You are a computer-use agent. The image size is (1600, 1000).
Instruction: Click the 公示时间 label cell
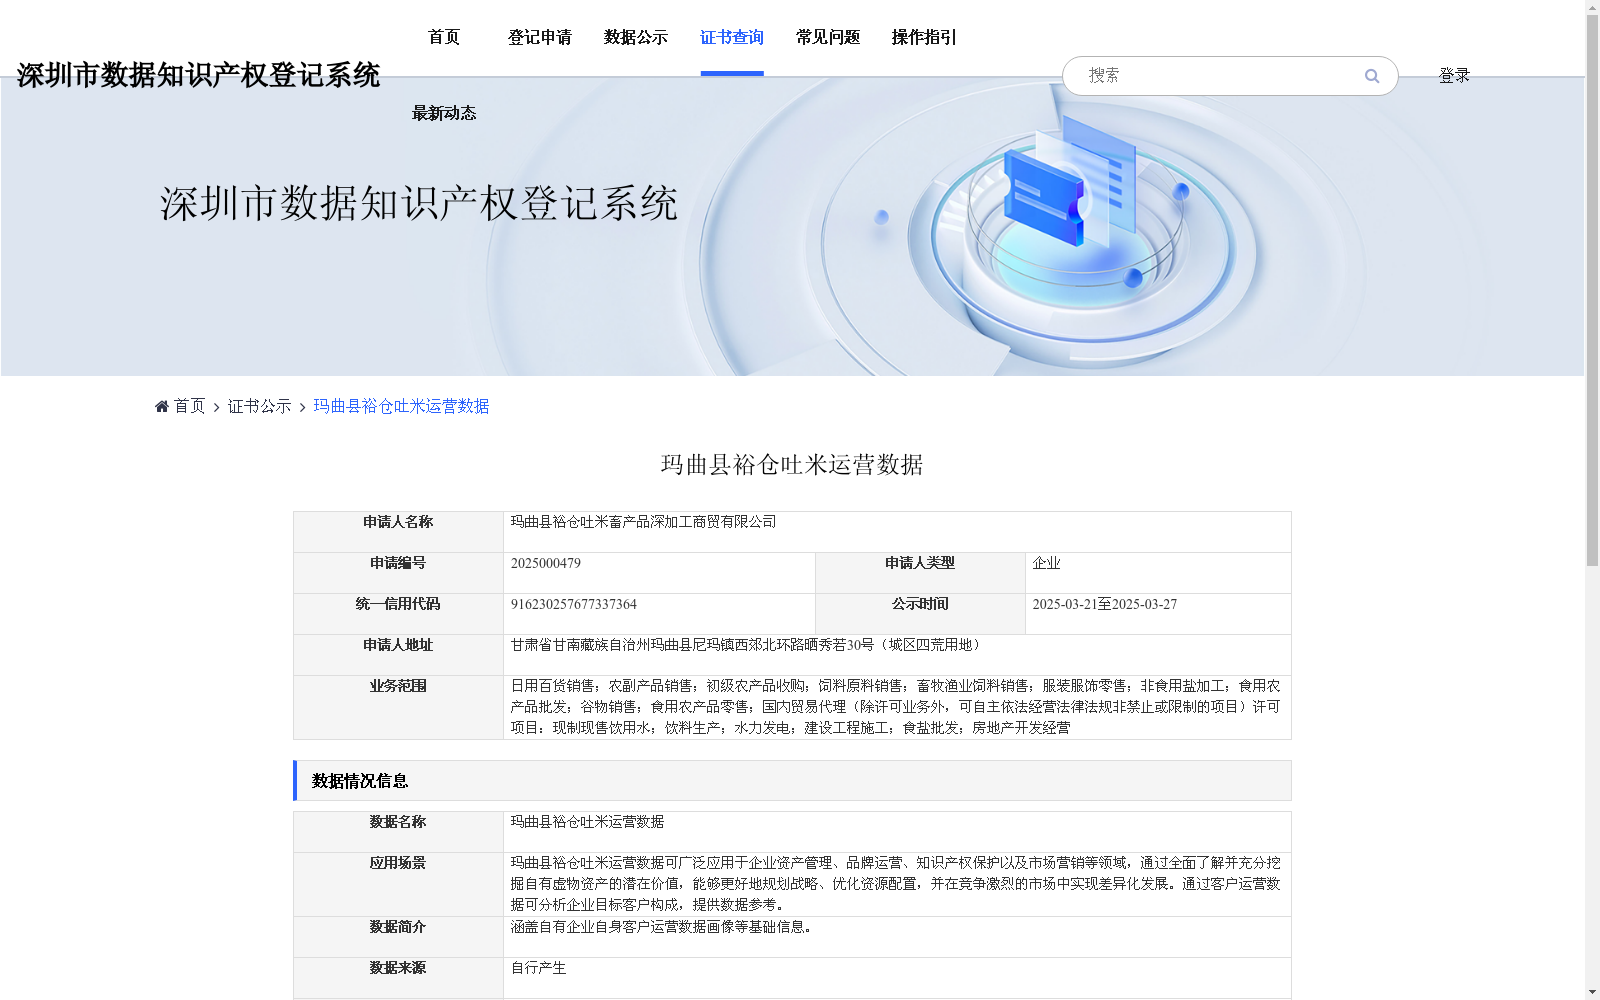920,614
